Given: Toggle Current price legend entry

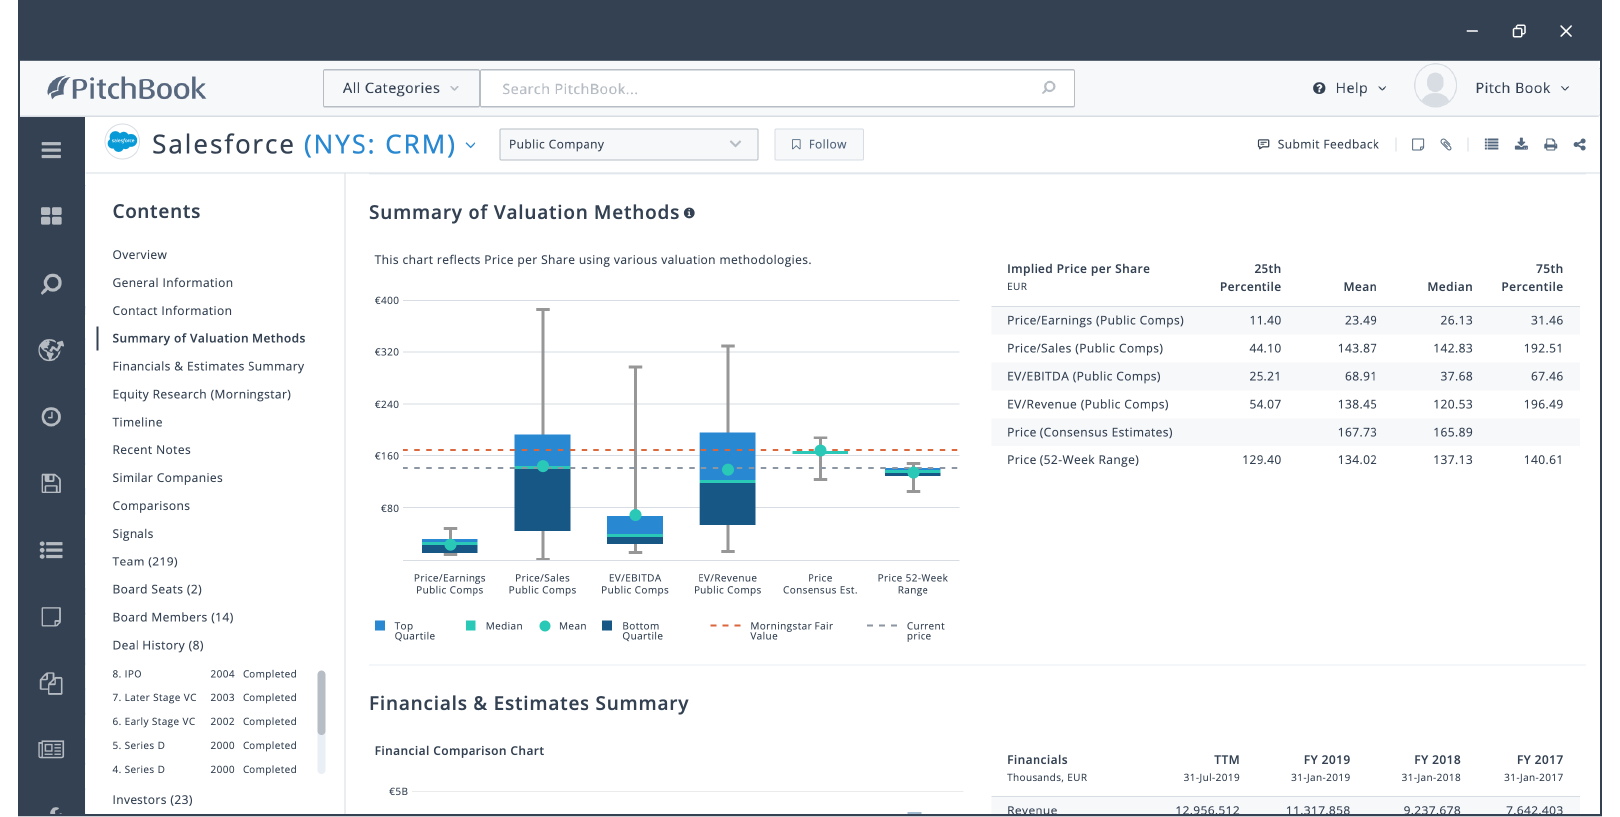Looking at the screenshot, I should (906, 631).
